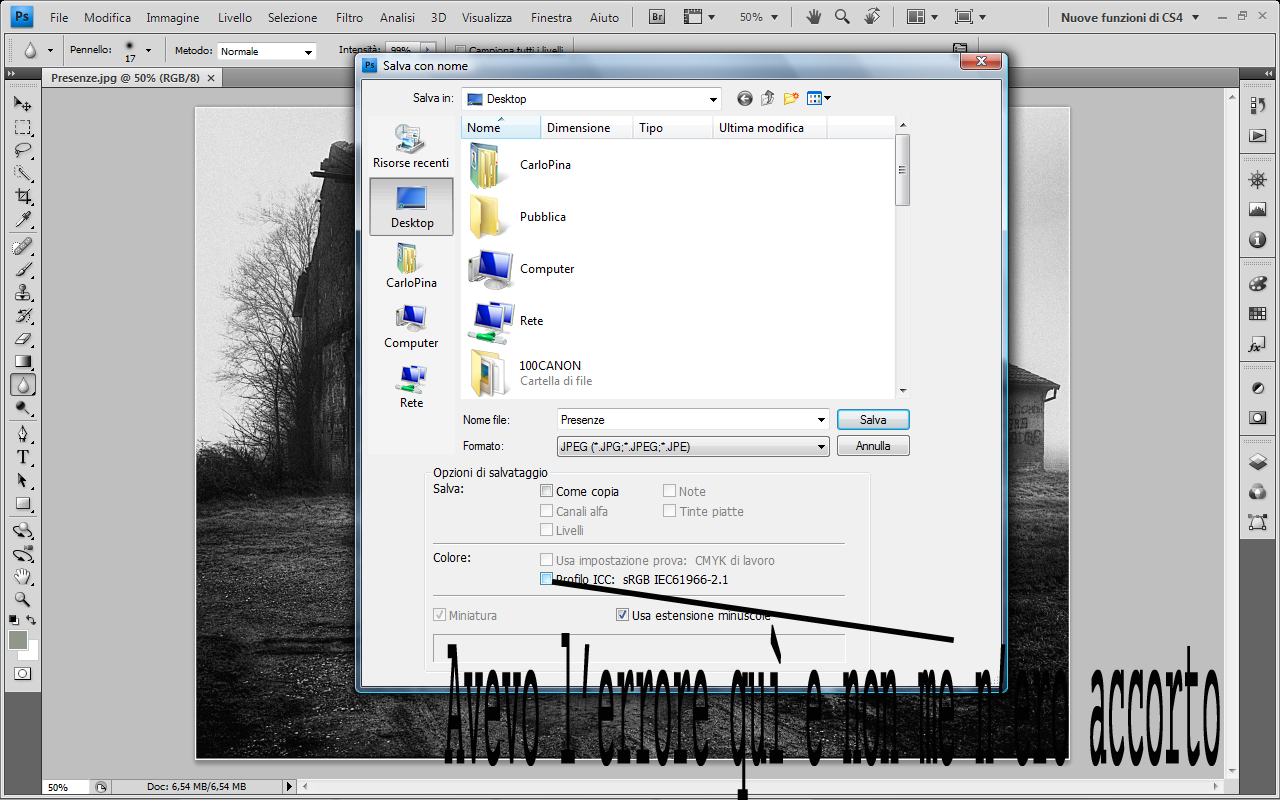Open the Visualizza menu
Screen dimensions: 1280x800
click(x=487, y=18)
